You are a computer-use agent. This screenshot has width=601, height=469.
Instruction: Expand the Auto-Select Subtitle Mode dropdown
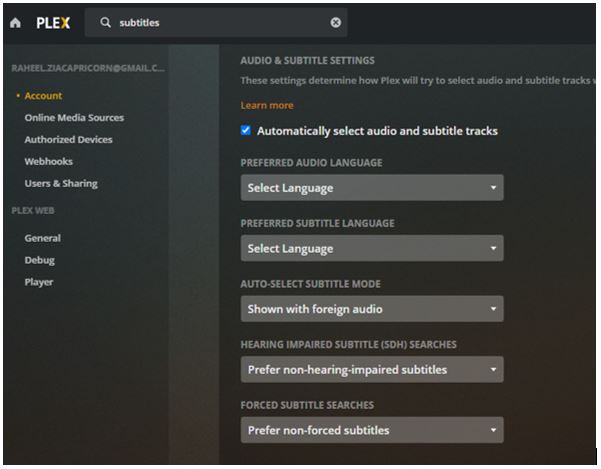coord(372,309)
